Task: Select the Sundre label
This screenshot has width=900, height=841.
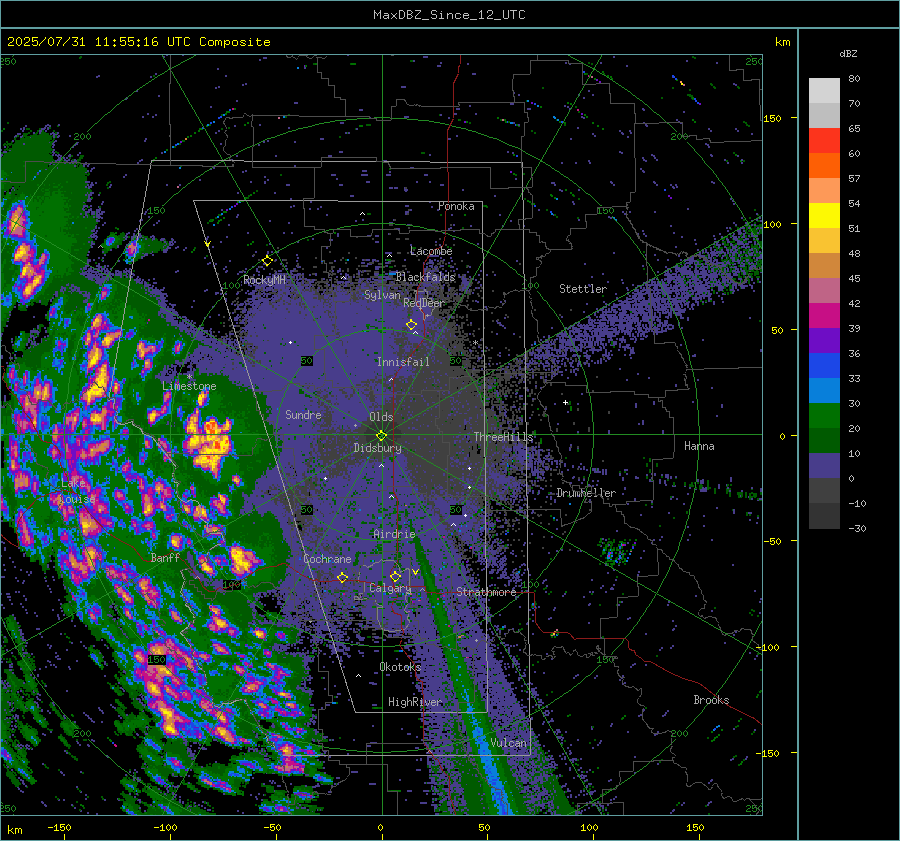Action: (x=303, y=414)
